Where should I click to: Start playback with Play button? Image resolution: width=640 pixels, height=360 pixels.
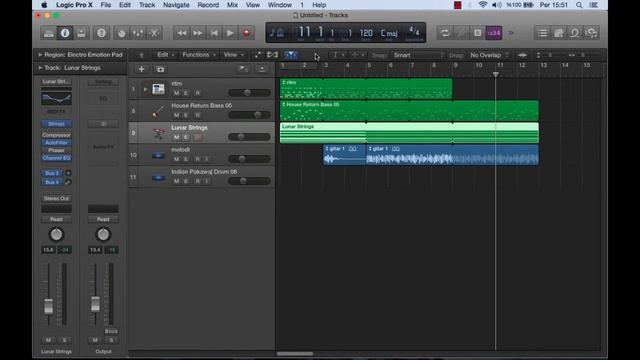(230, 33)
